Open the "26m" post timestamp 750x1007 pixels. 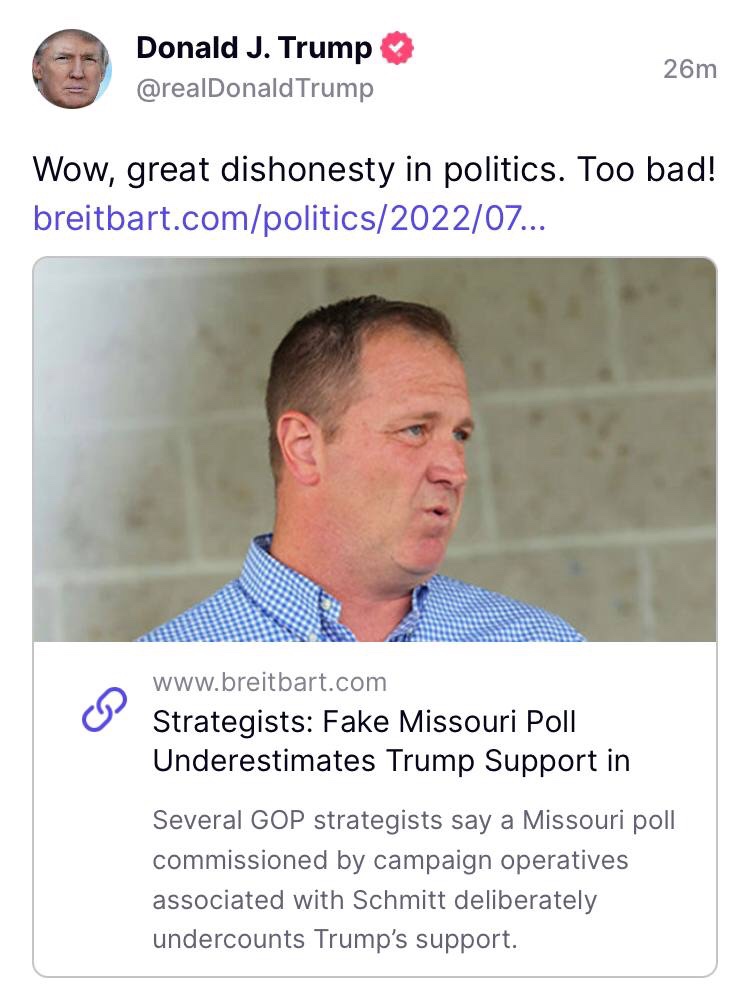tap(690, 69)
